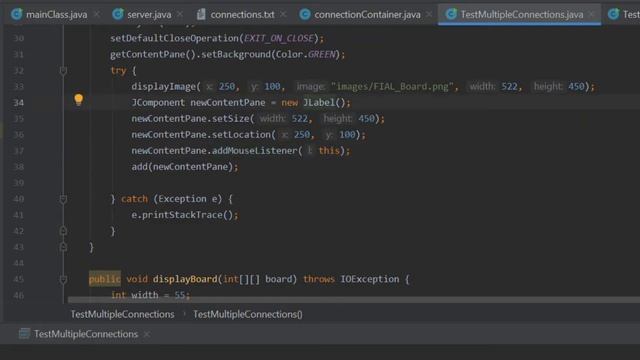Click the class icon on mainClass.java tab
The width and height of the screenshot is (640, 360).
pyautogui.click(x=17, y=14)
